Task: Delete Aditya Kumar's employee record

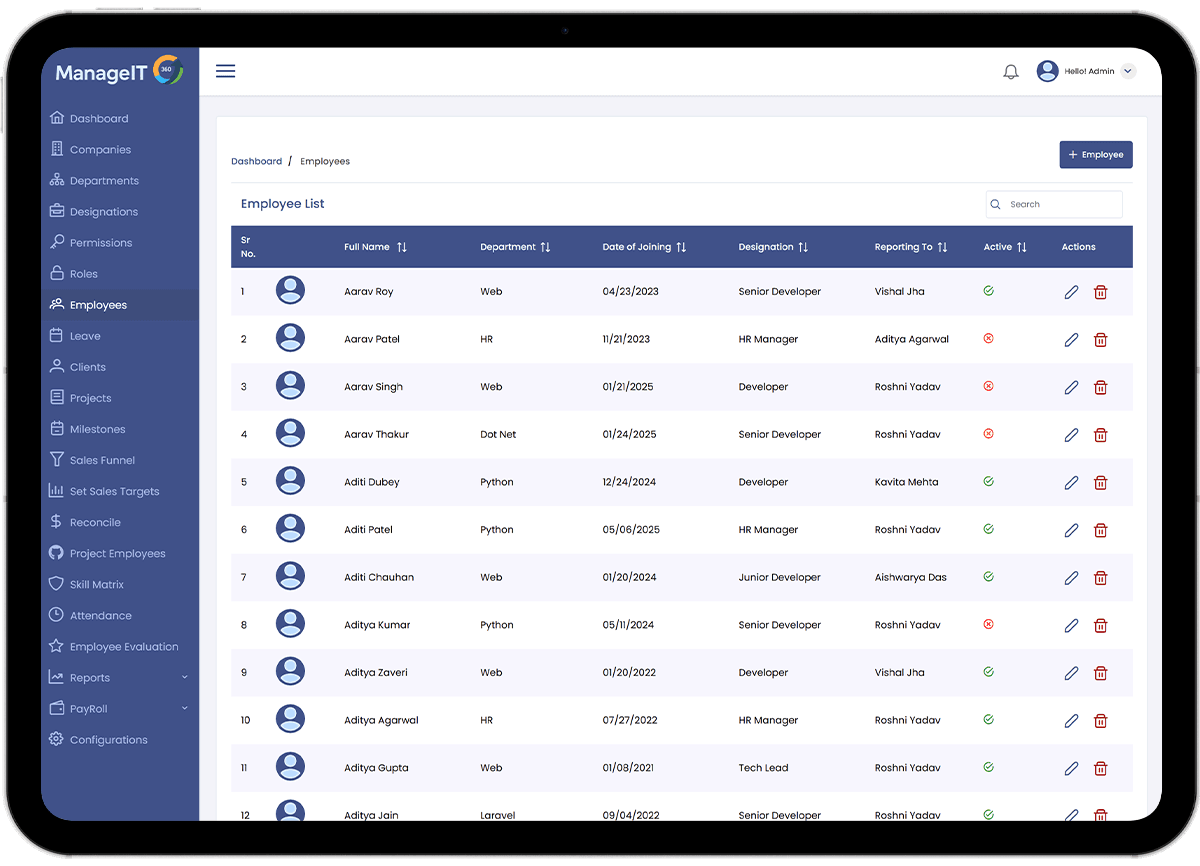Action: 1100,625
